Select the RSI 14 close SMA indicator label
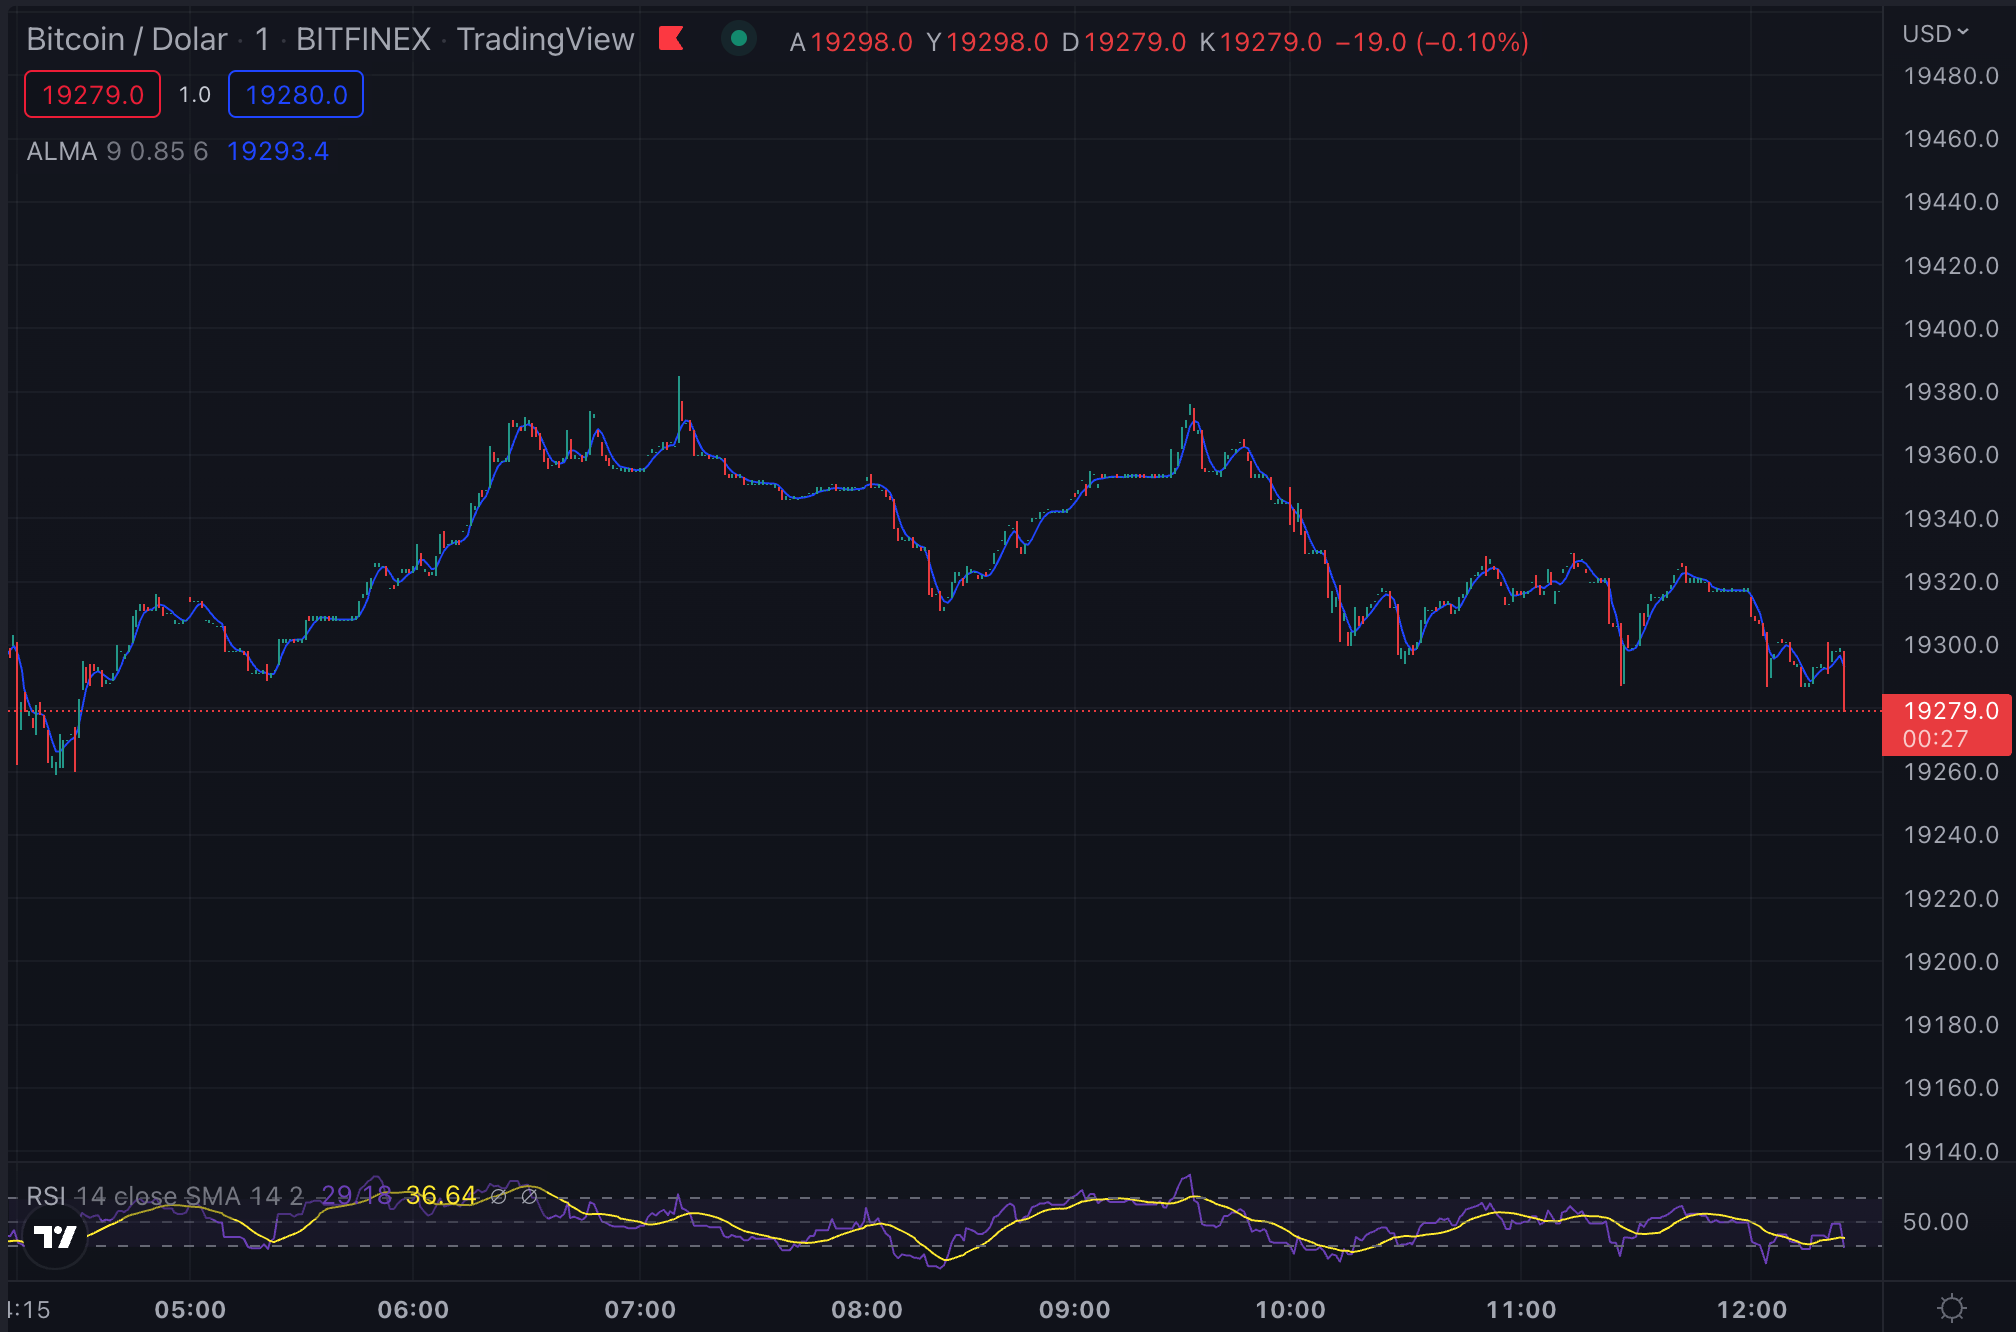 pyautogui.click(x=165, y=1196)
